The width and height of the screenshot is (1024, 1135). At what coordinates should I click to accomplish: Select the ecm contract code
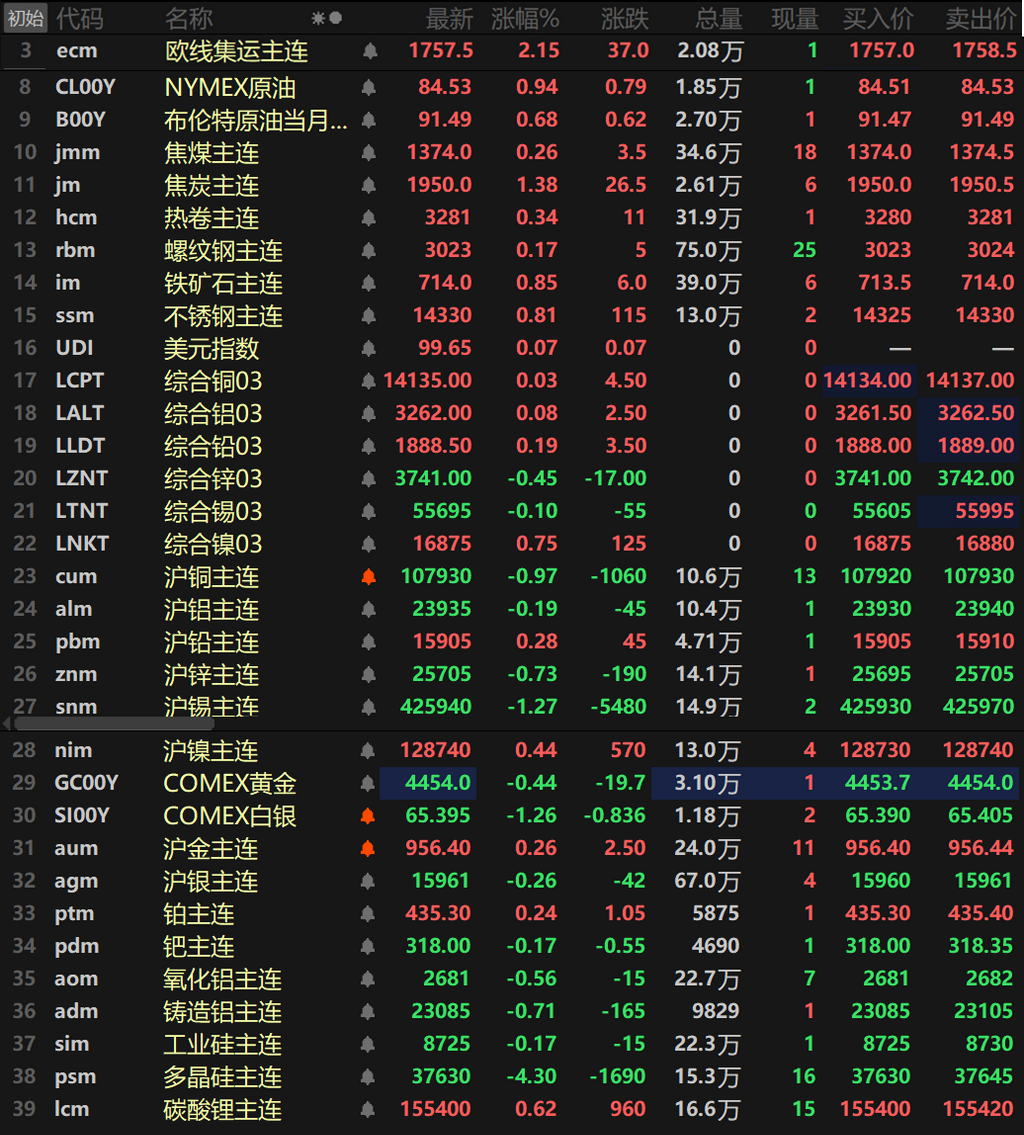coord(77,51)
